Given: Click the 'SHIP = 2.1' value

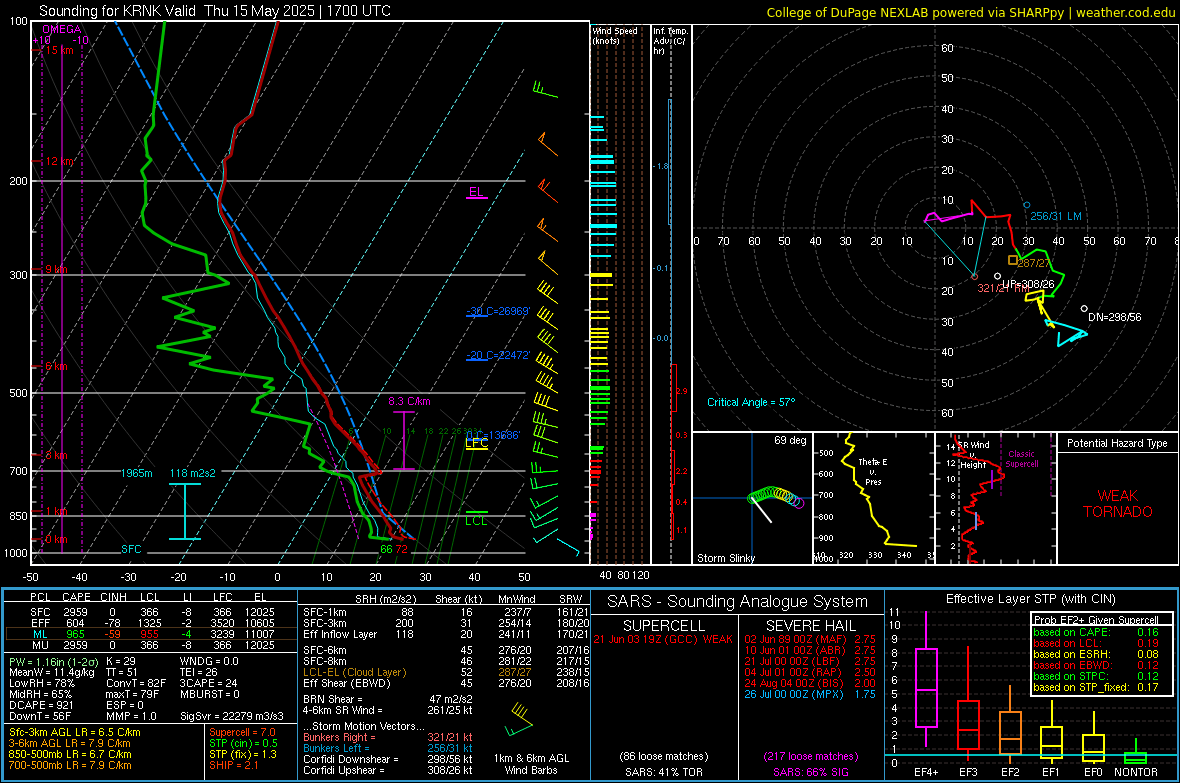Looking at the screenshot, I should 233,765.
